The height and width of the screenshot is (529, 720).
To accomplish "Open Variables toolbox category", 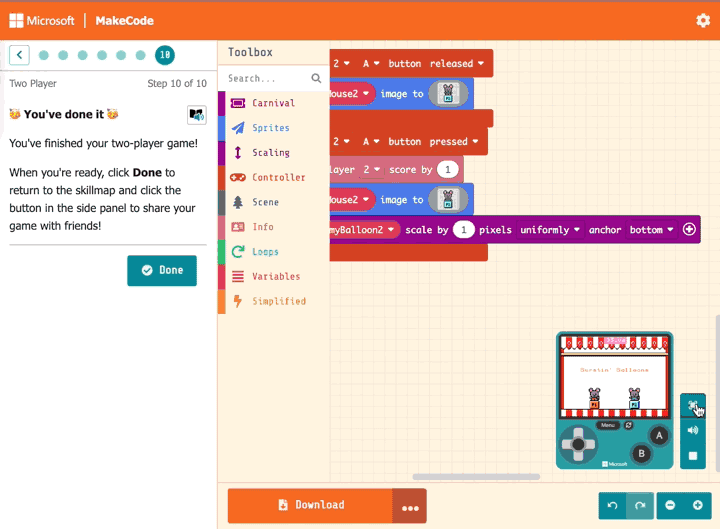I will point(274,276).
